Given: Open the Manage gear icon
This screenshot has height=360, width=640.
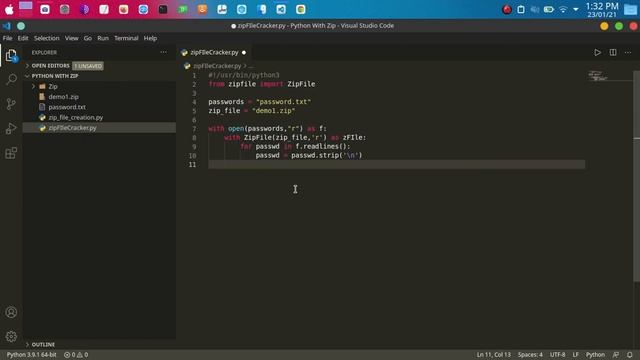Looking at the screenshot, I should [x=11, y=336].
